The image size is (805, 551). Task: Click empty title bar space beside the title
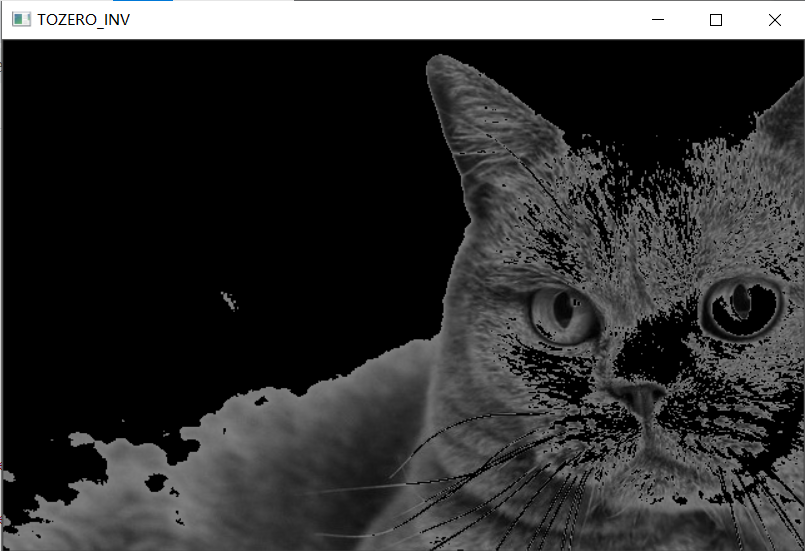(x=380, y=20)
